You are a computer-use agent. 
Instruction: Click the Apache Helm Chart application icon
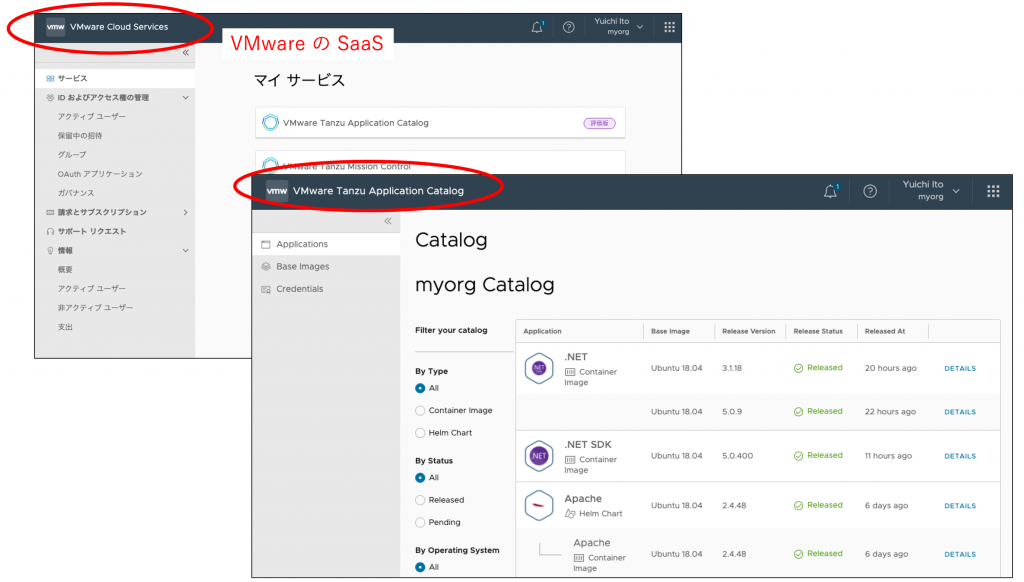539,505
